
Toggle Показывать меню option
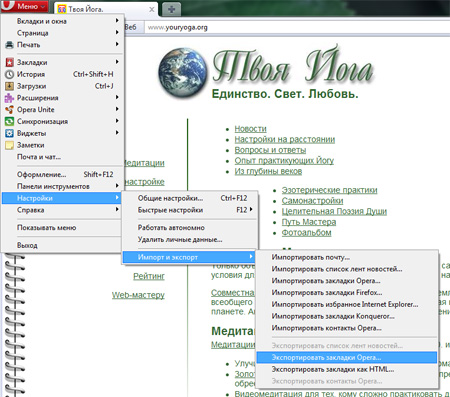pyautogui.click(x=62, y=228)
